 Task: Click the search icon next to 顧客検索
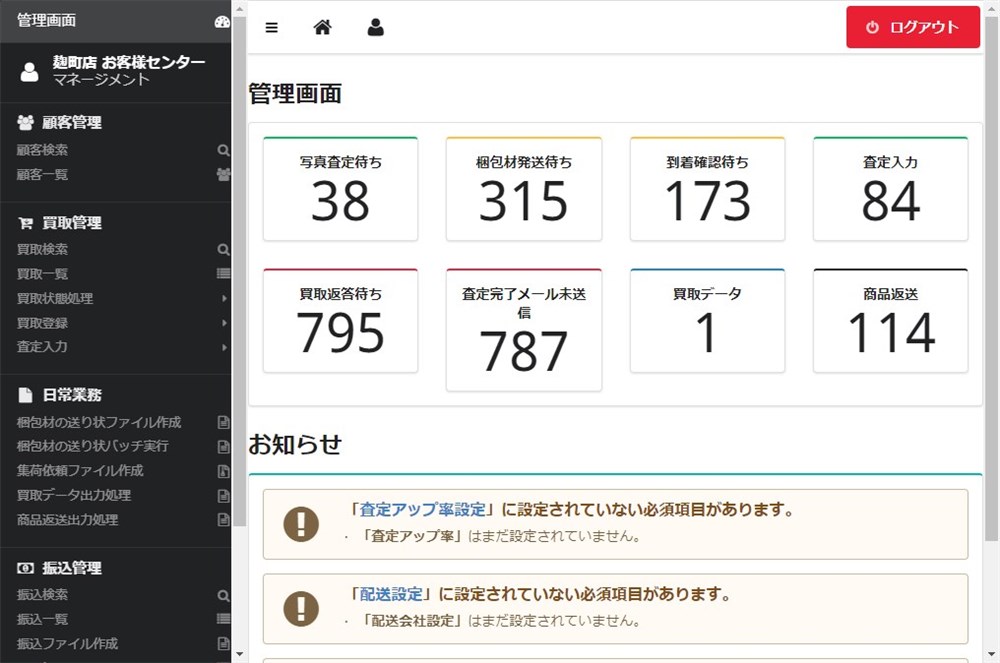coord(222,150)
